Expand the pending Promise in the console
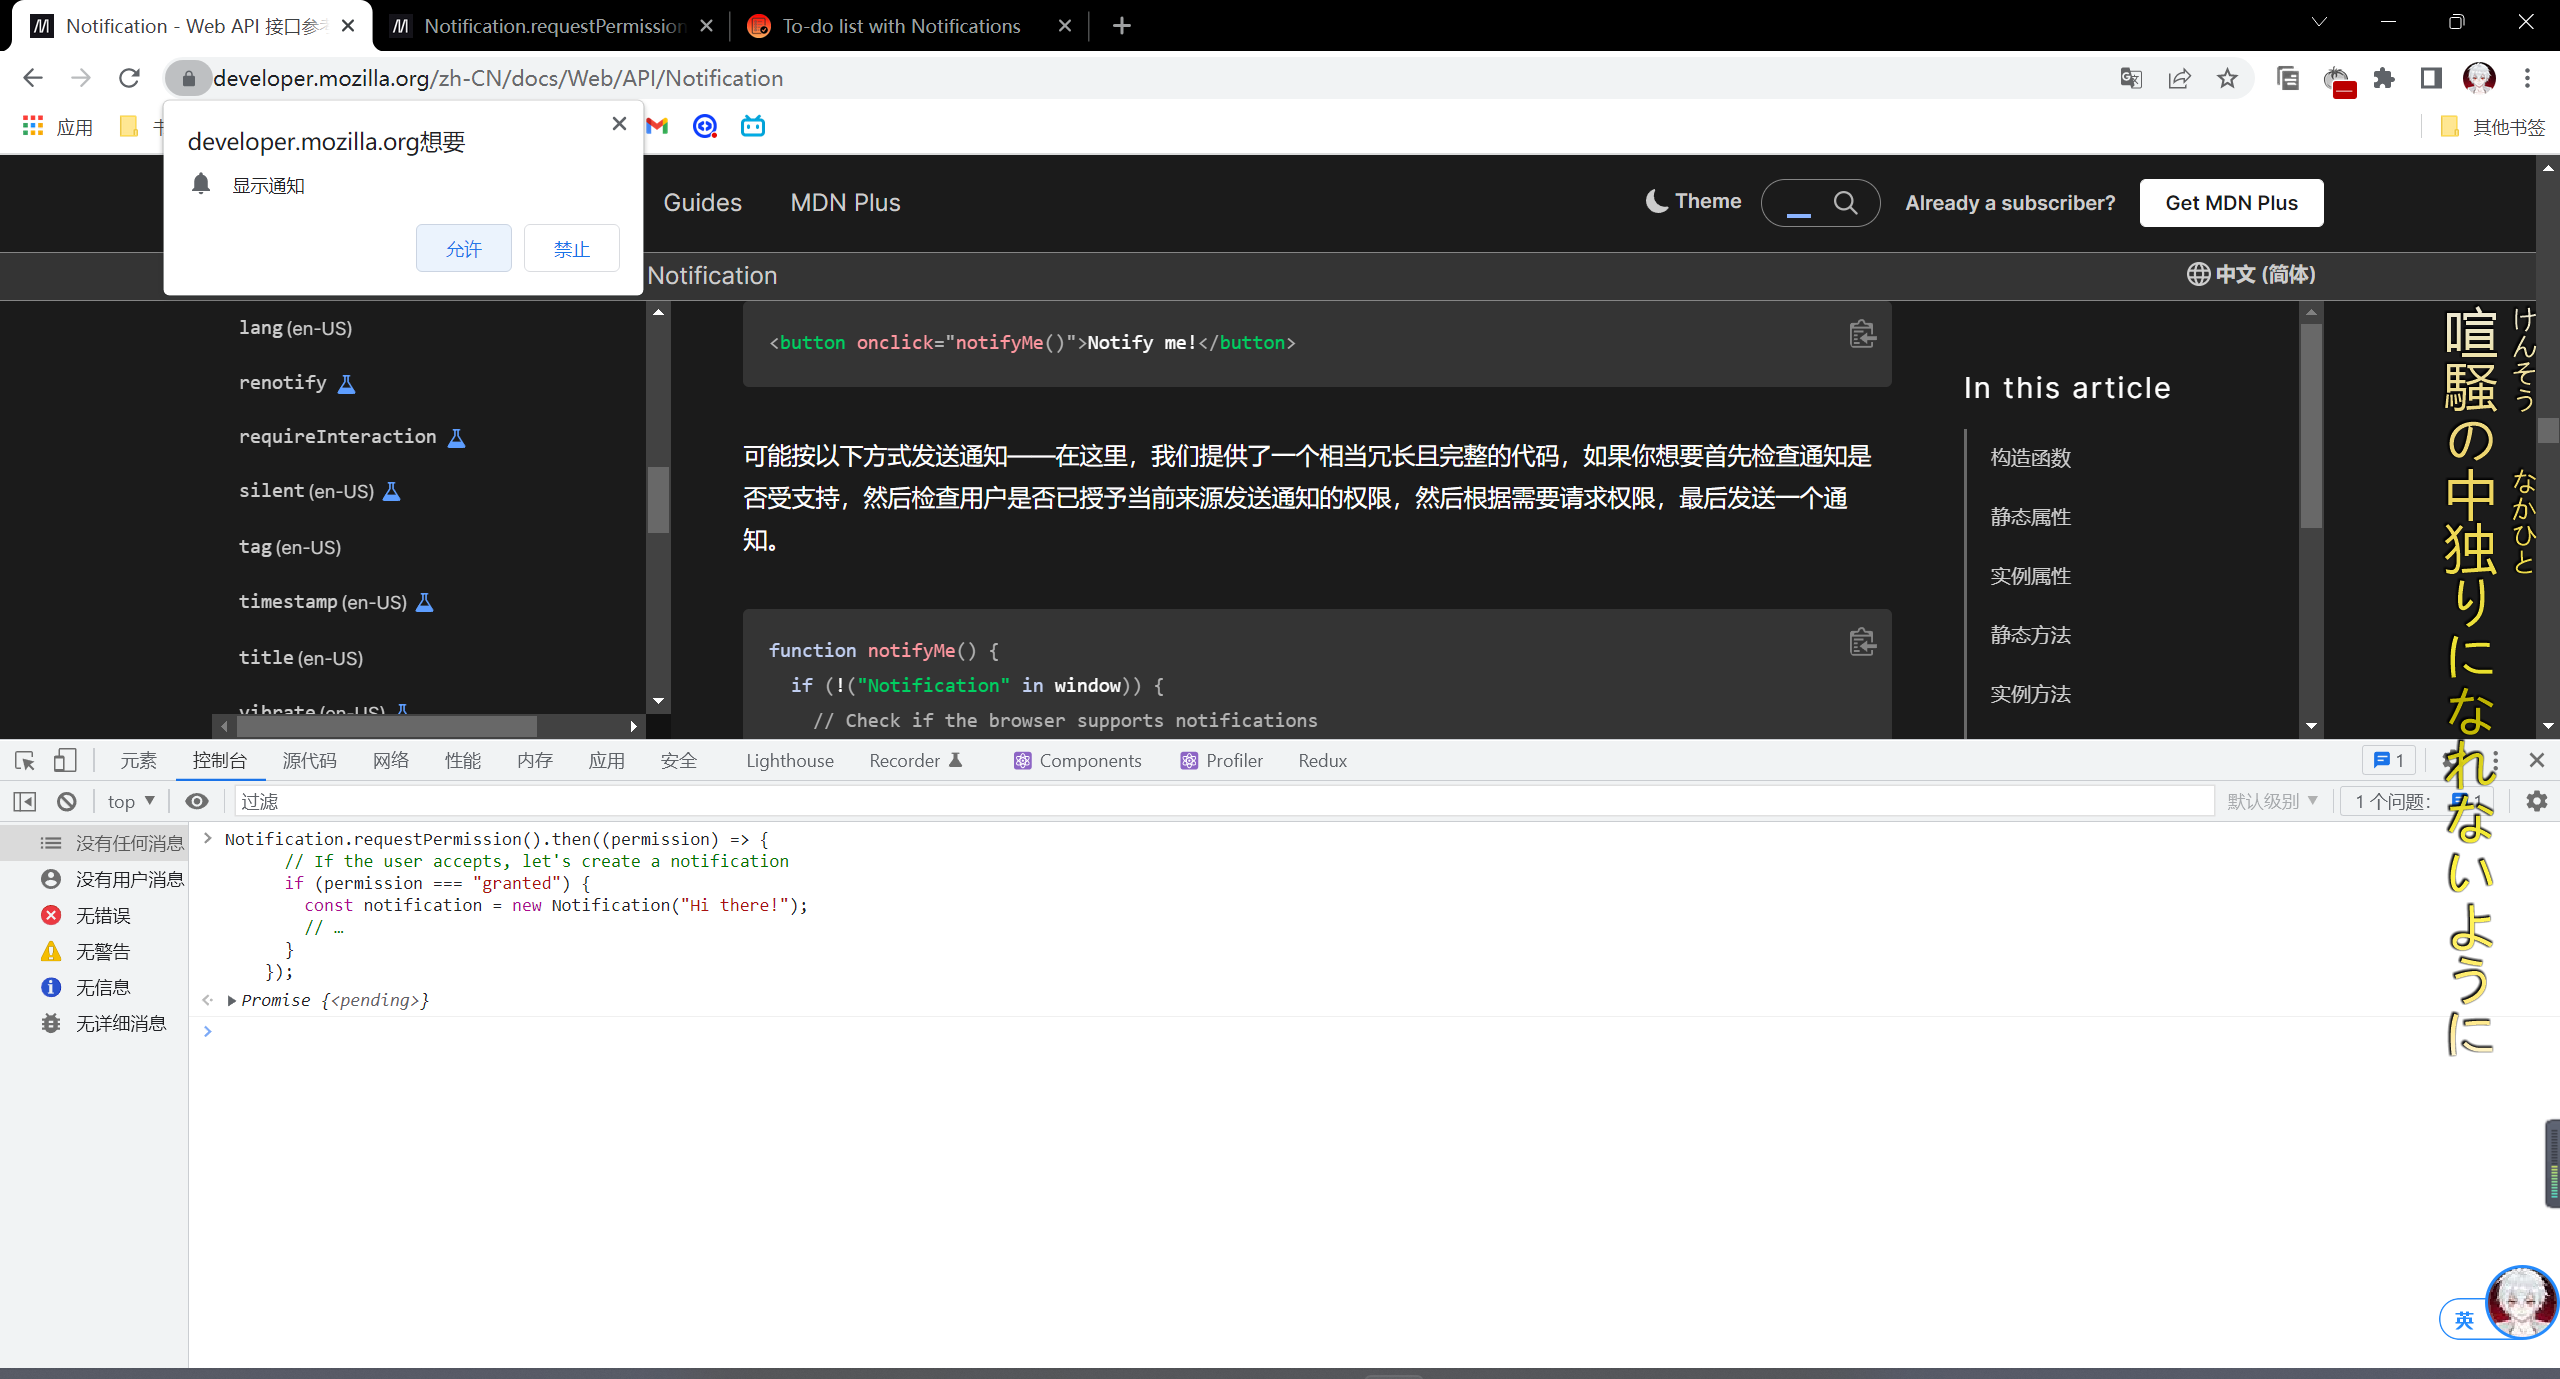Viewport: 2560px width, 1379px height. tap(231, 1000)
